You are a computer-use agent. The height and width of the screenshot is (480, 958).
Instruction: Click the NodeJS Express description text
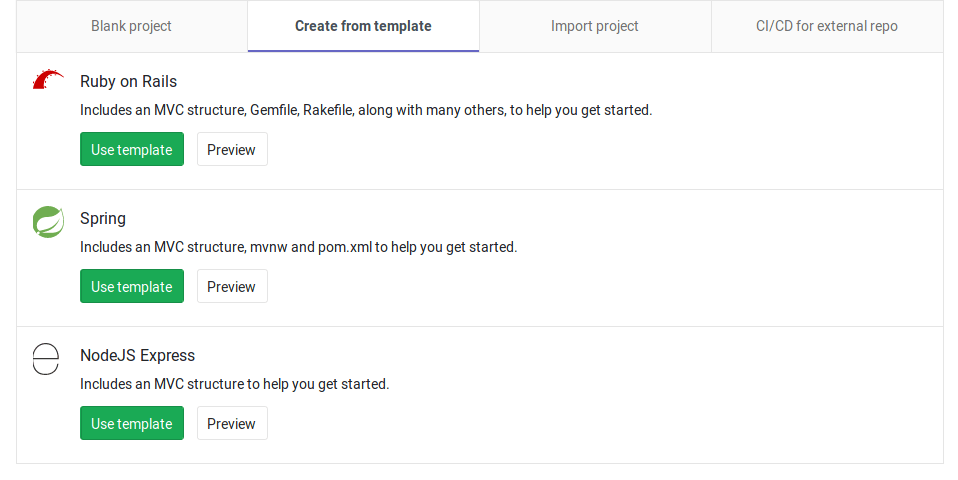pyautogui.click(x=234, y=384)
